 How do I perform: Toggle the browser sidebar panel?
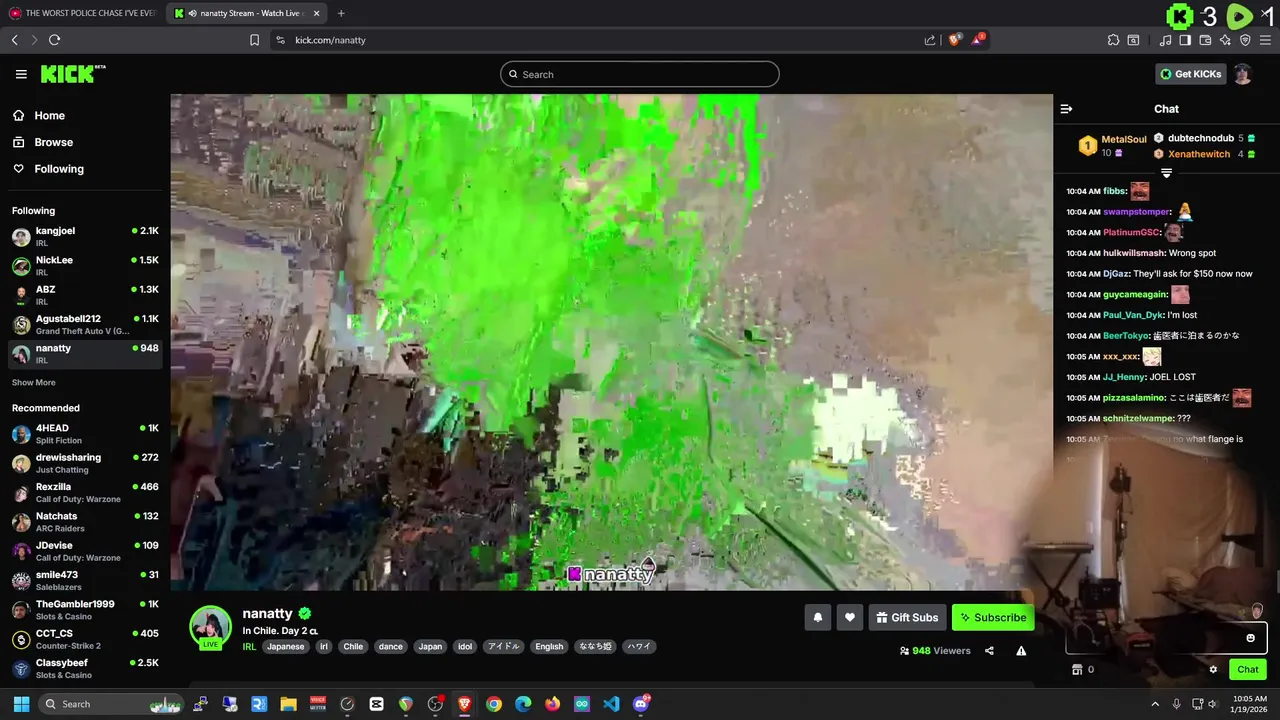point(1185,40)
